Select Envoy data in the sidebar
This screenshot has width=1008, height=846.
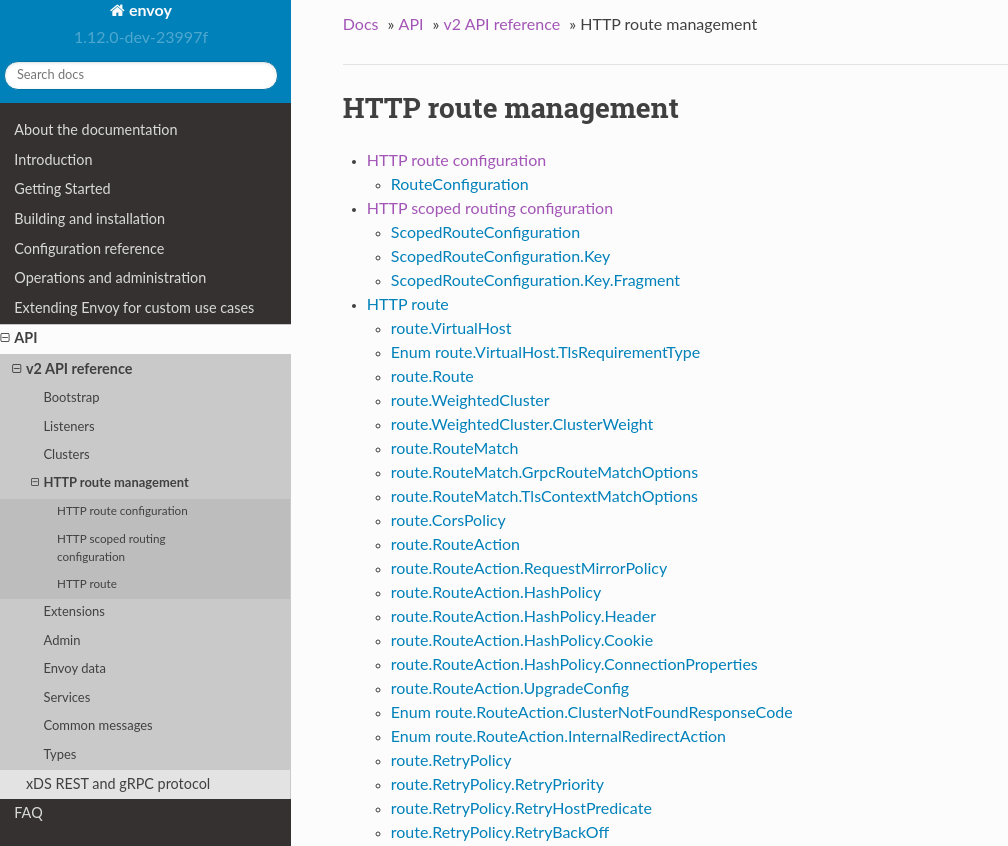[75, 669]
